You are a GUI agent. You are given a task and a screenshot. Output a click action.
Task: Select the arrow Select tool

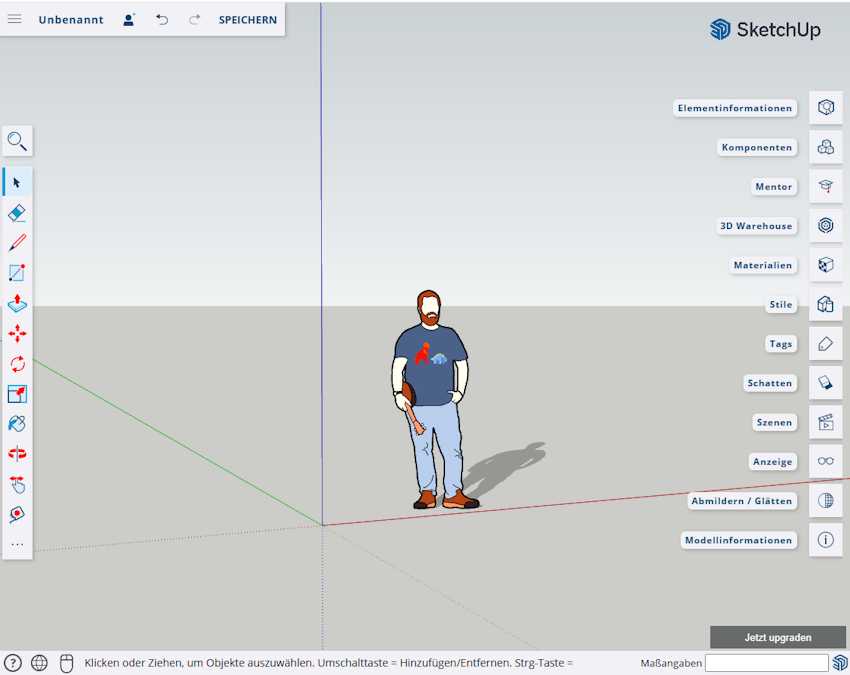[16, 182]
